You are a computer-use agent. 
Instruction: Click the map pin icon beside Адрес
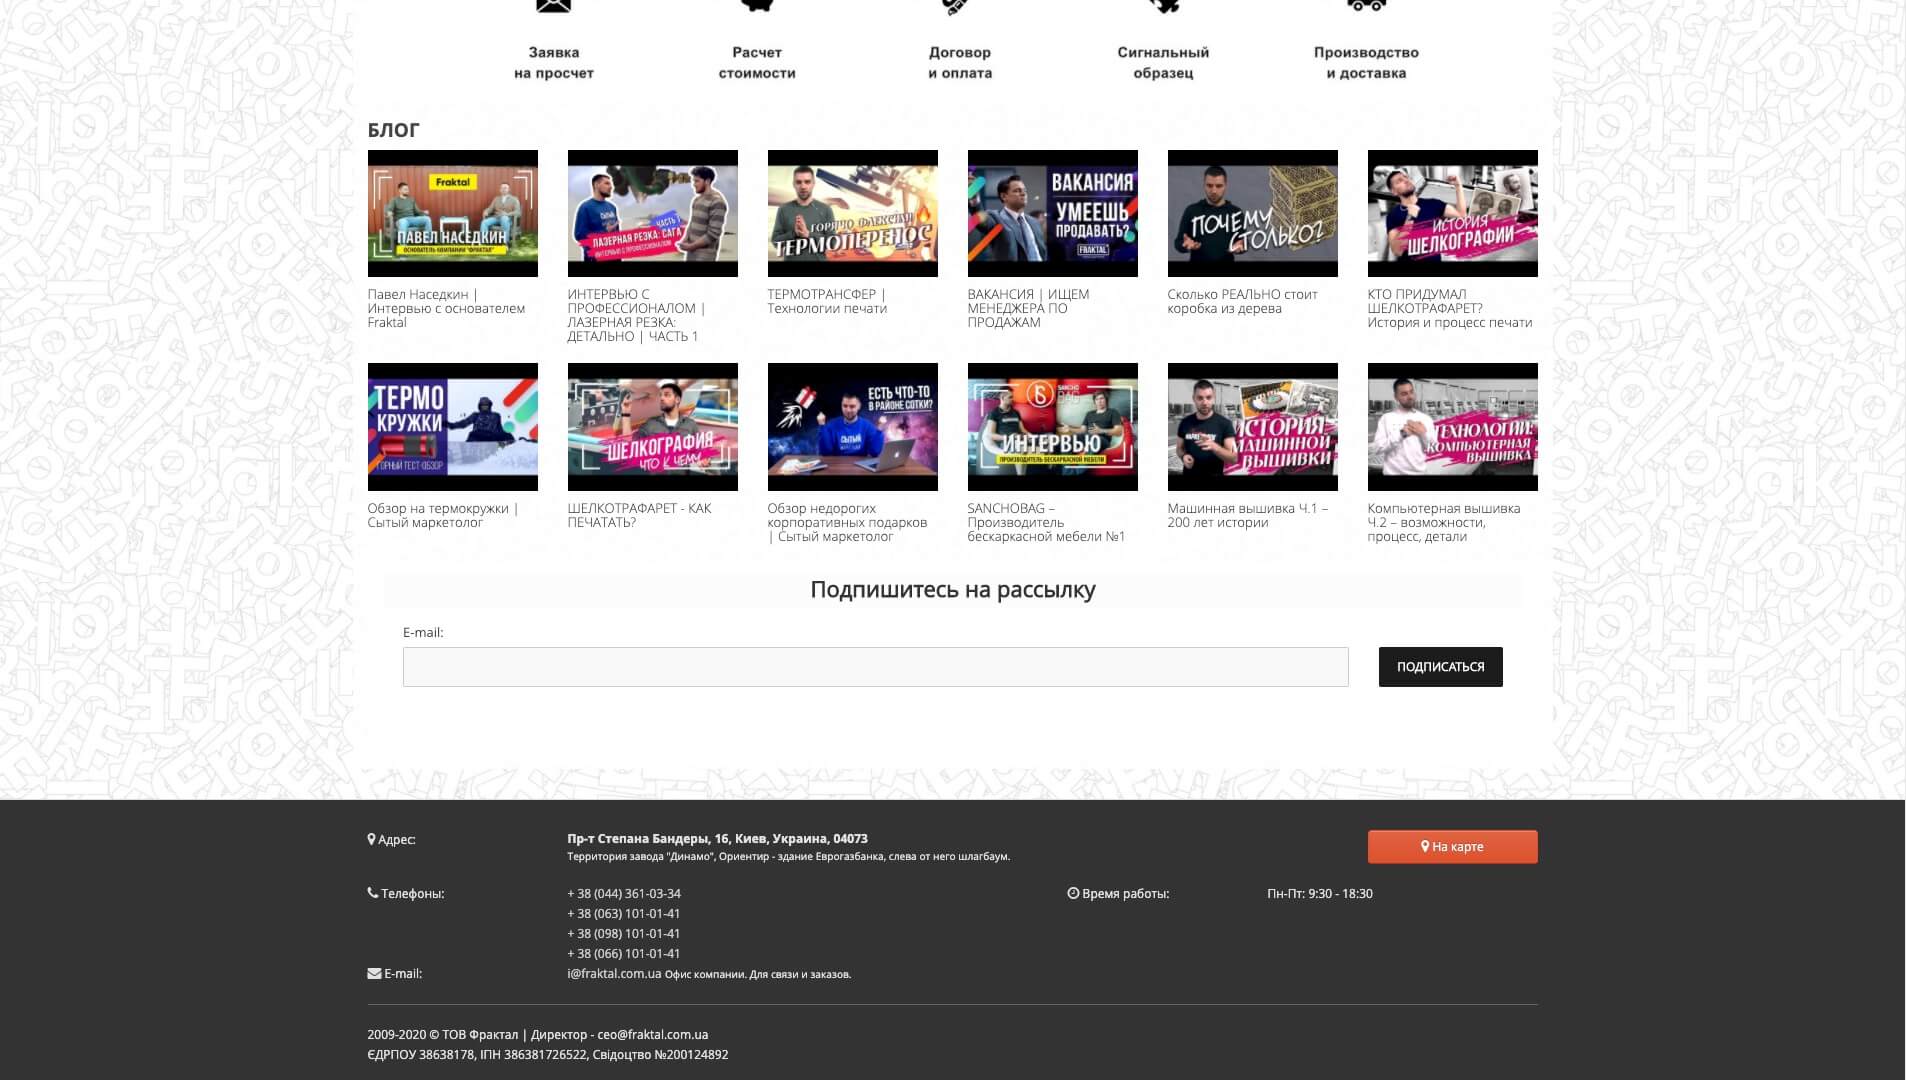(371, 840)
